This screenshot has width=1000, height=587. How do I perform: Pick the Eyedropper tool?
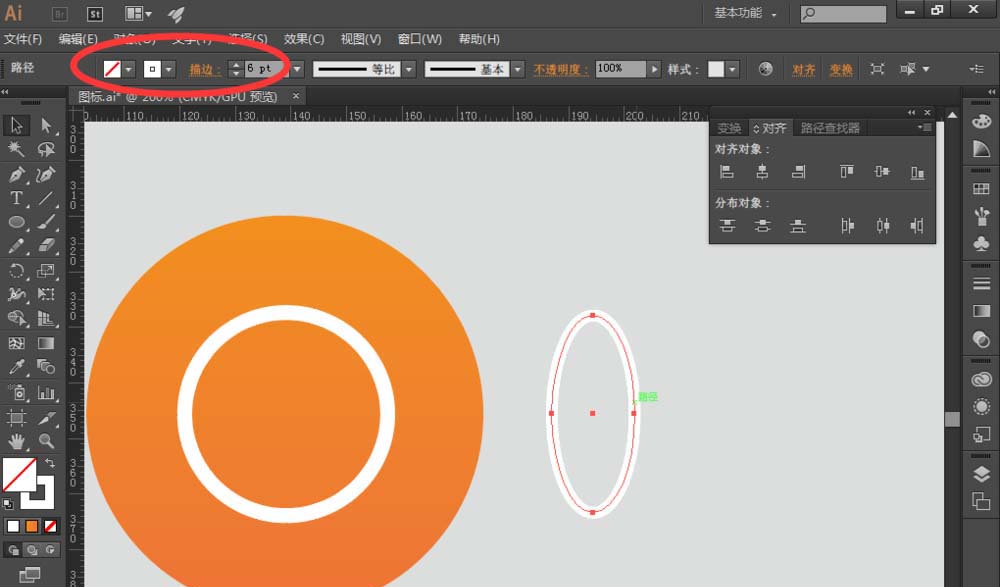pyautogui.click(x=17, y=368)
